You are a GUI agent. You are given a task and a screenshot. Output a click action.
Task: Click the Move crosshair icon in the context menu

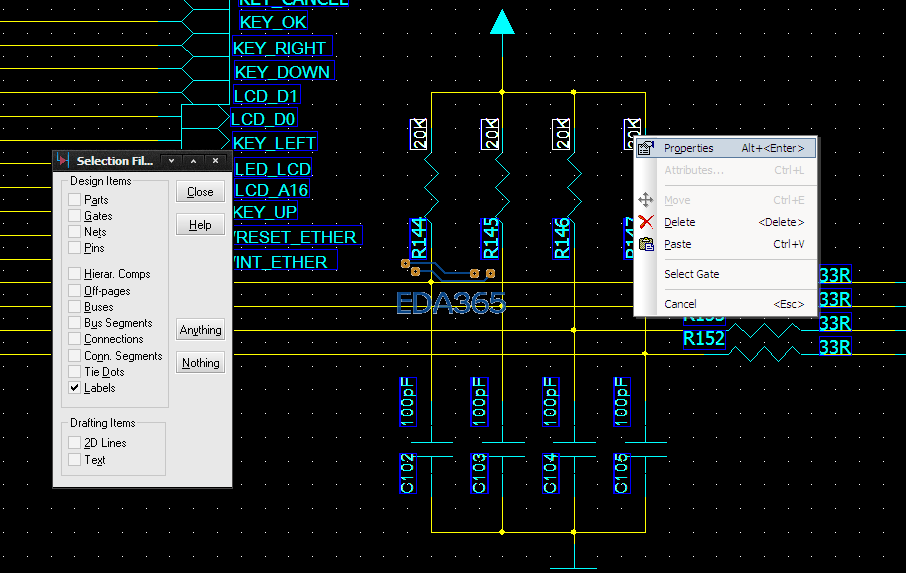[x=645, y=200]
